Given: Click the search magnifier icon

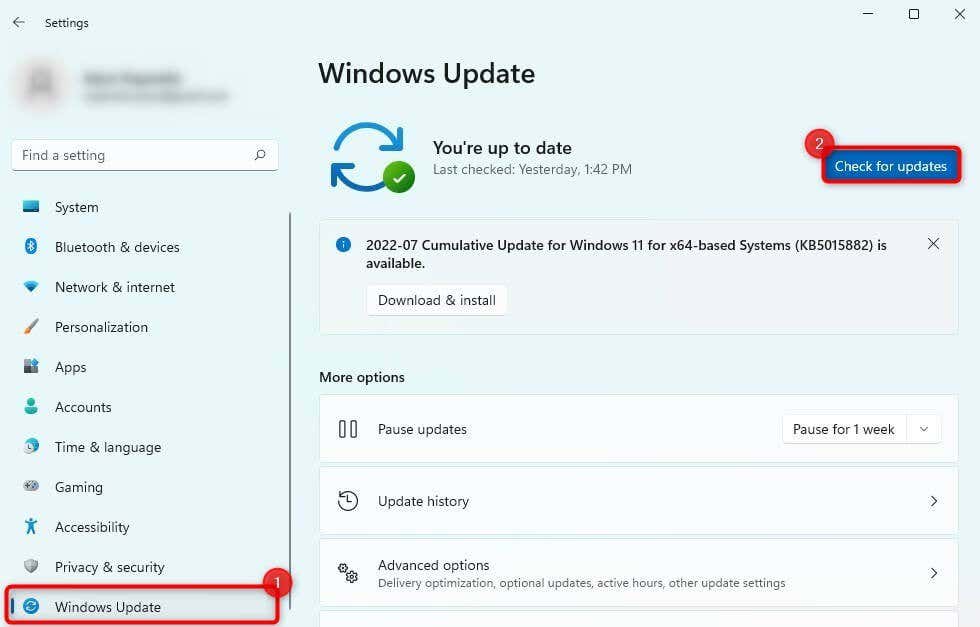Looking at the screenshot, I should tap(260, 154).
